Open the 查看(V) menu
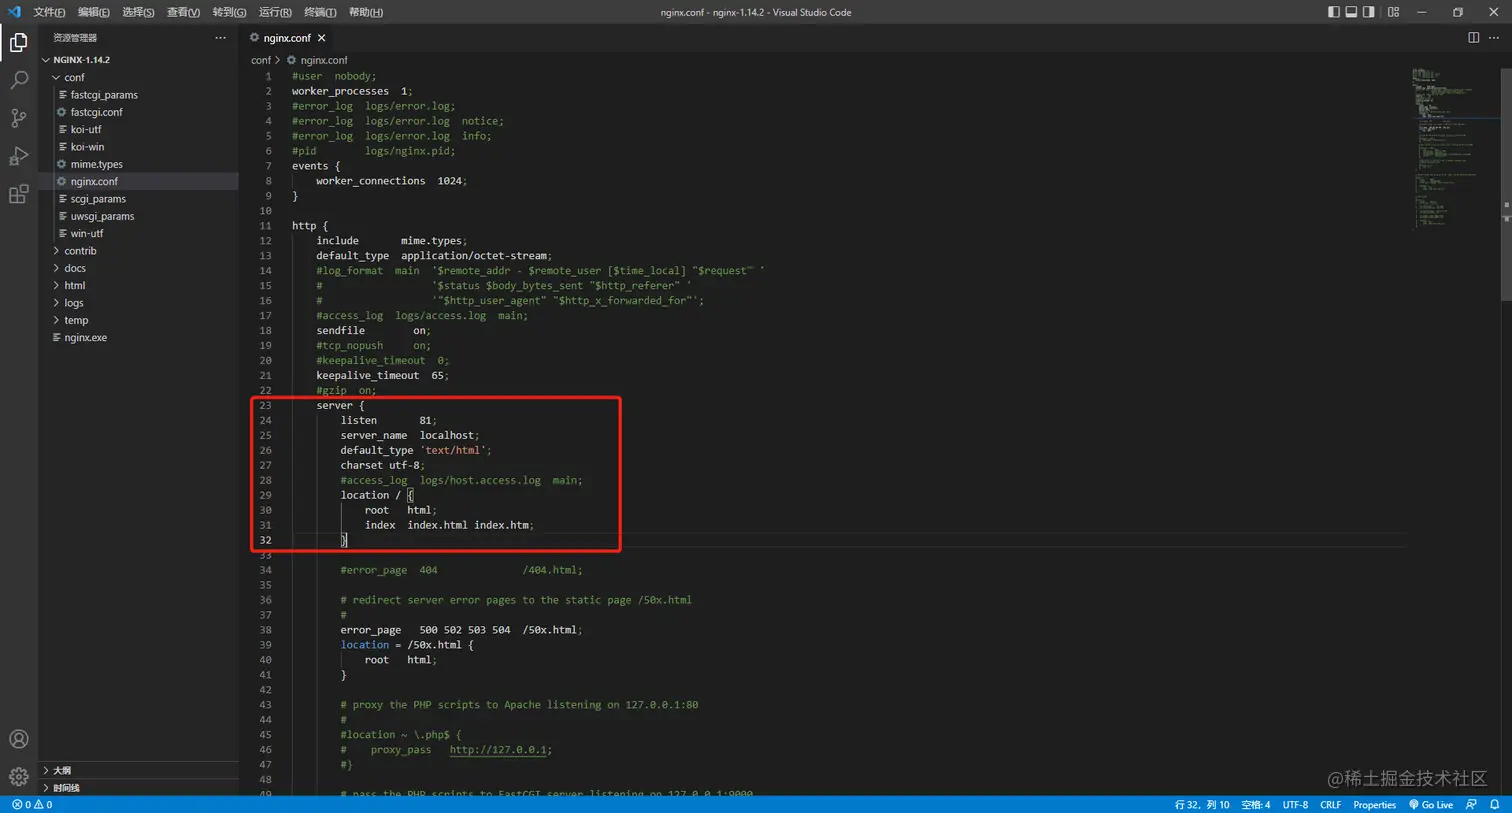The image size is (1512, 813). (183, 12)
